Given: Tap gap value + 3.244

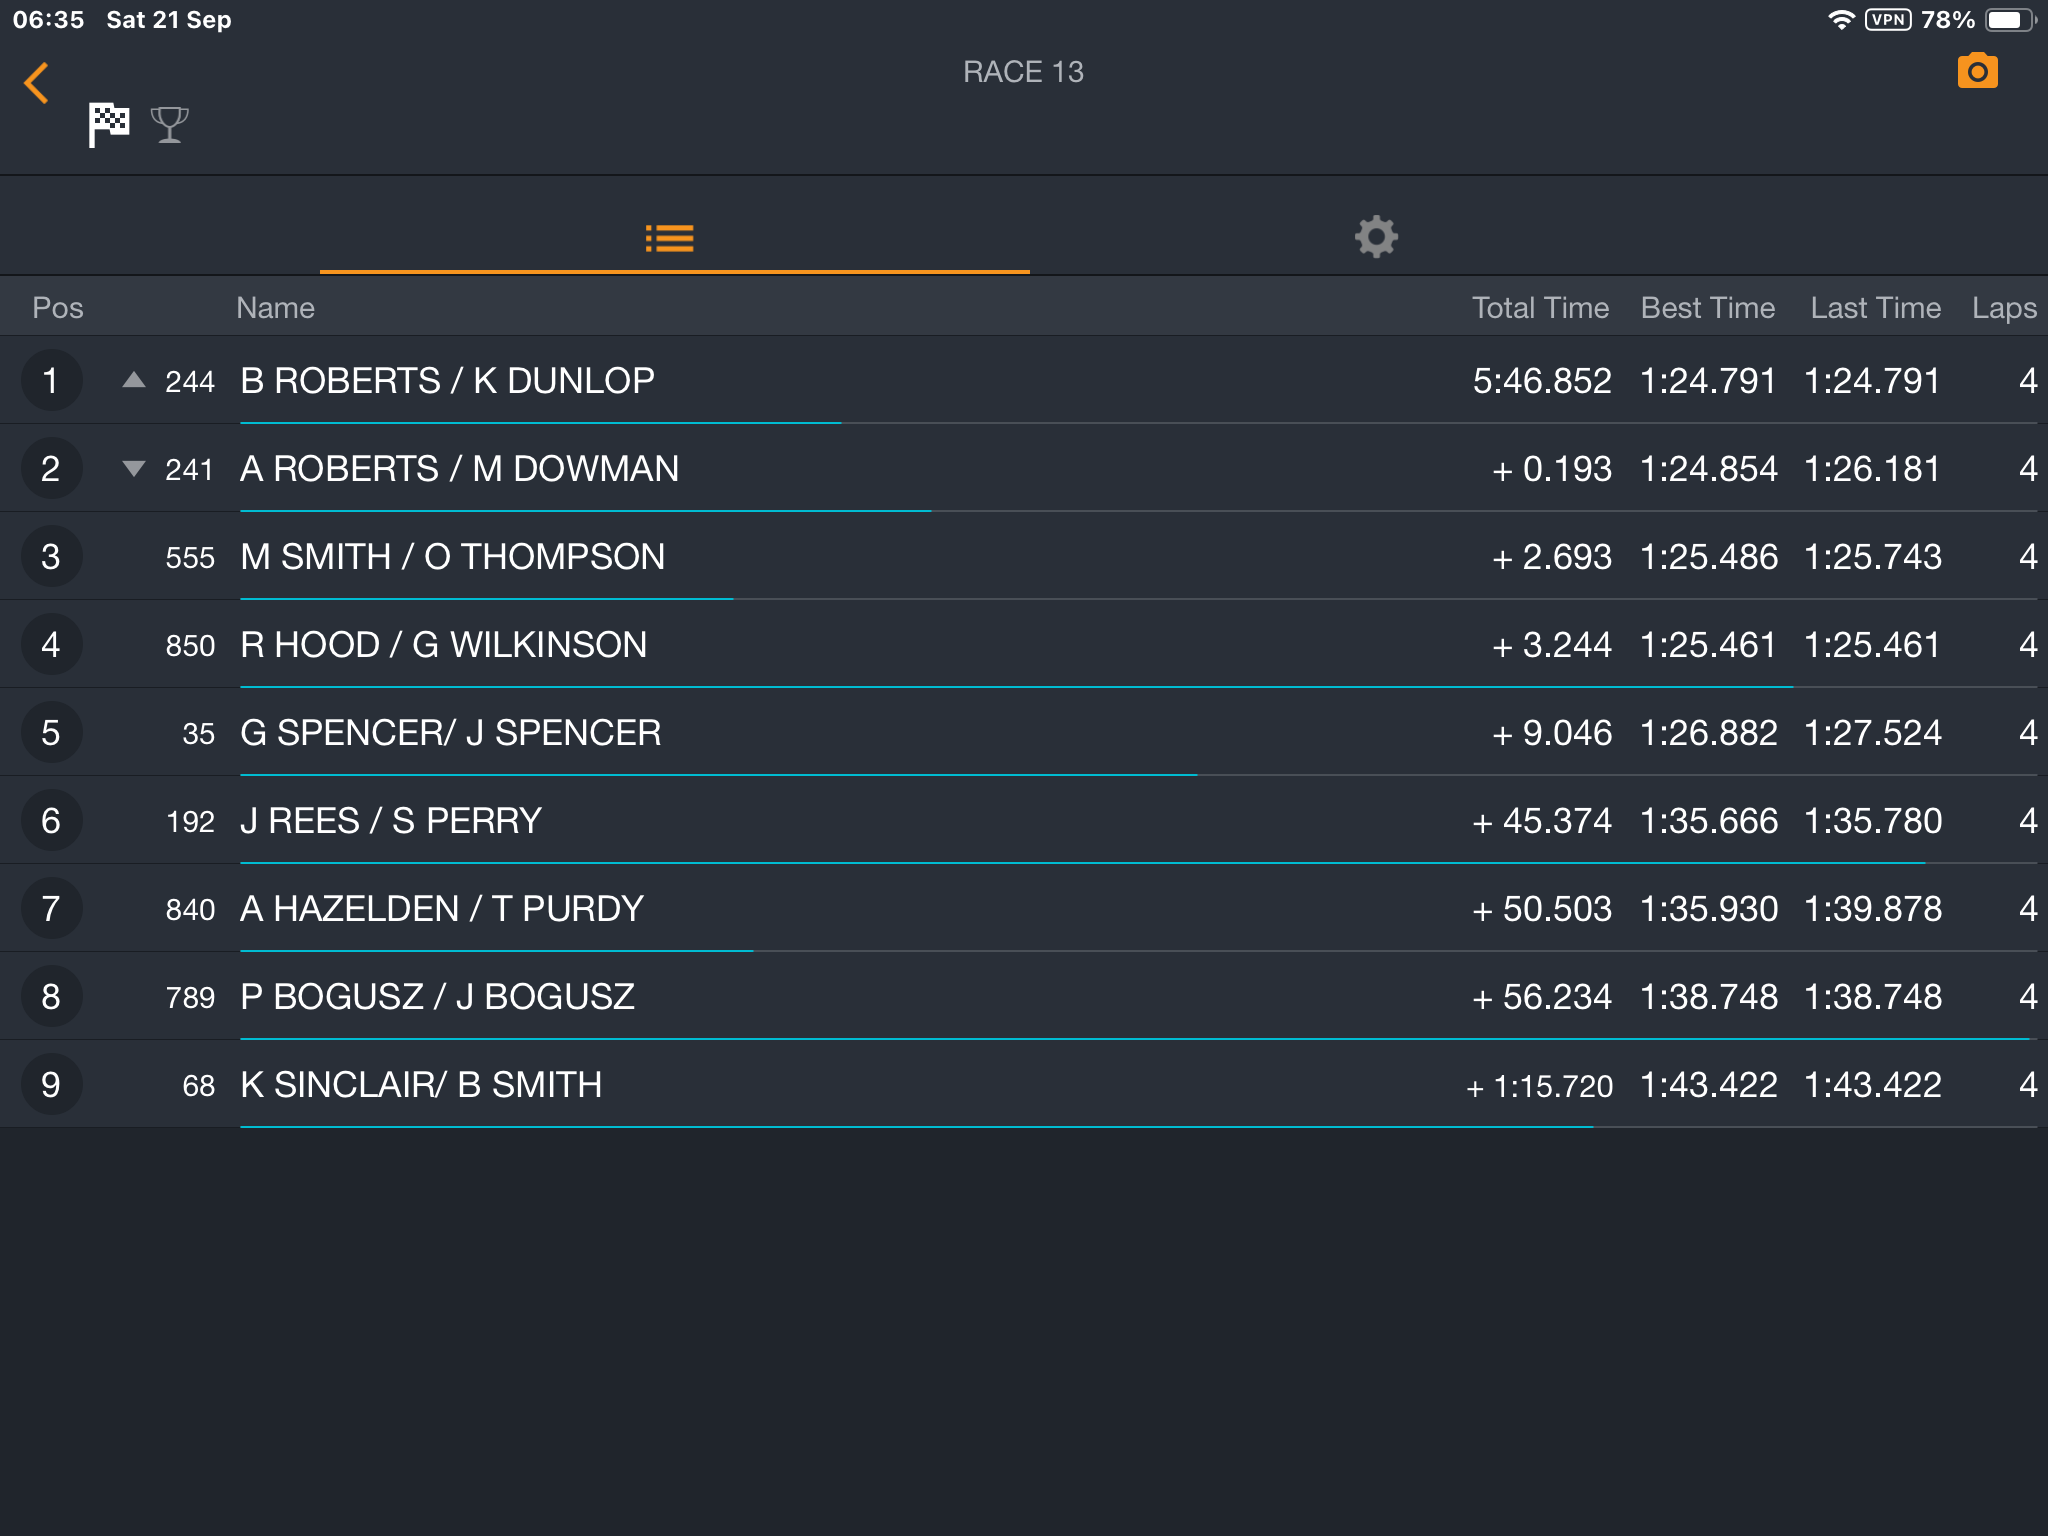Looking at the screenshot, I should [x=1552, y=645].
